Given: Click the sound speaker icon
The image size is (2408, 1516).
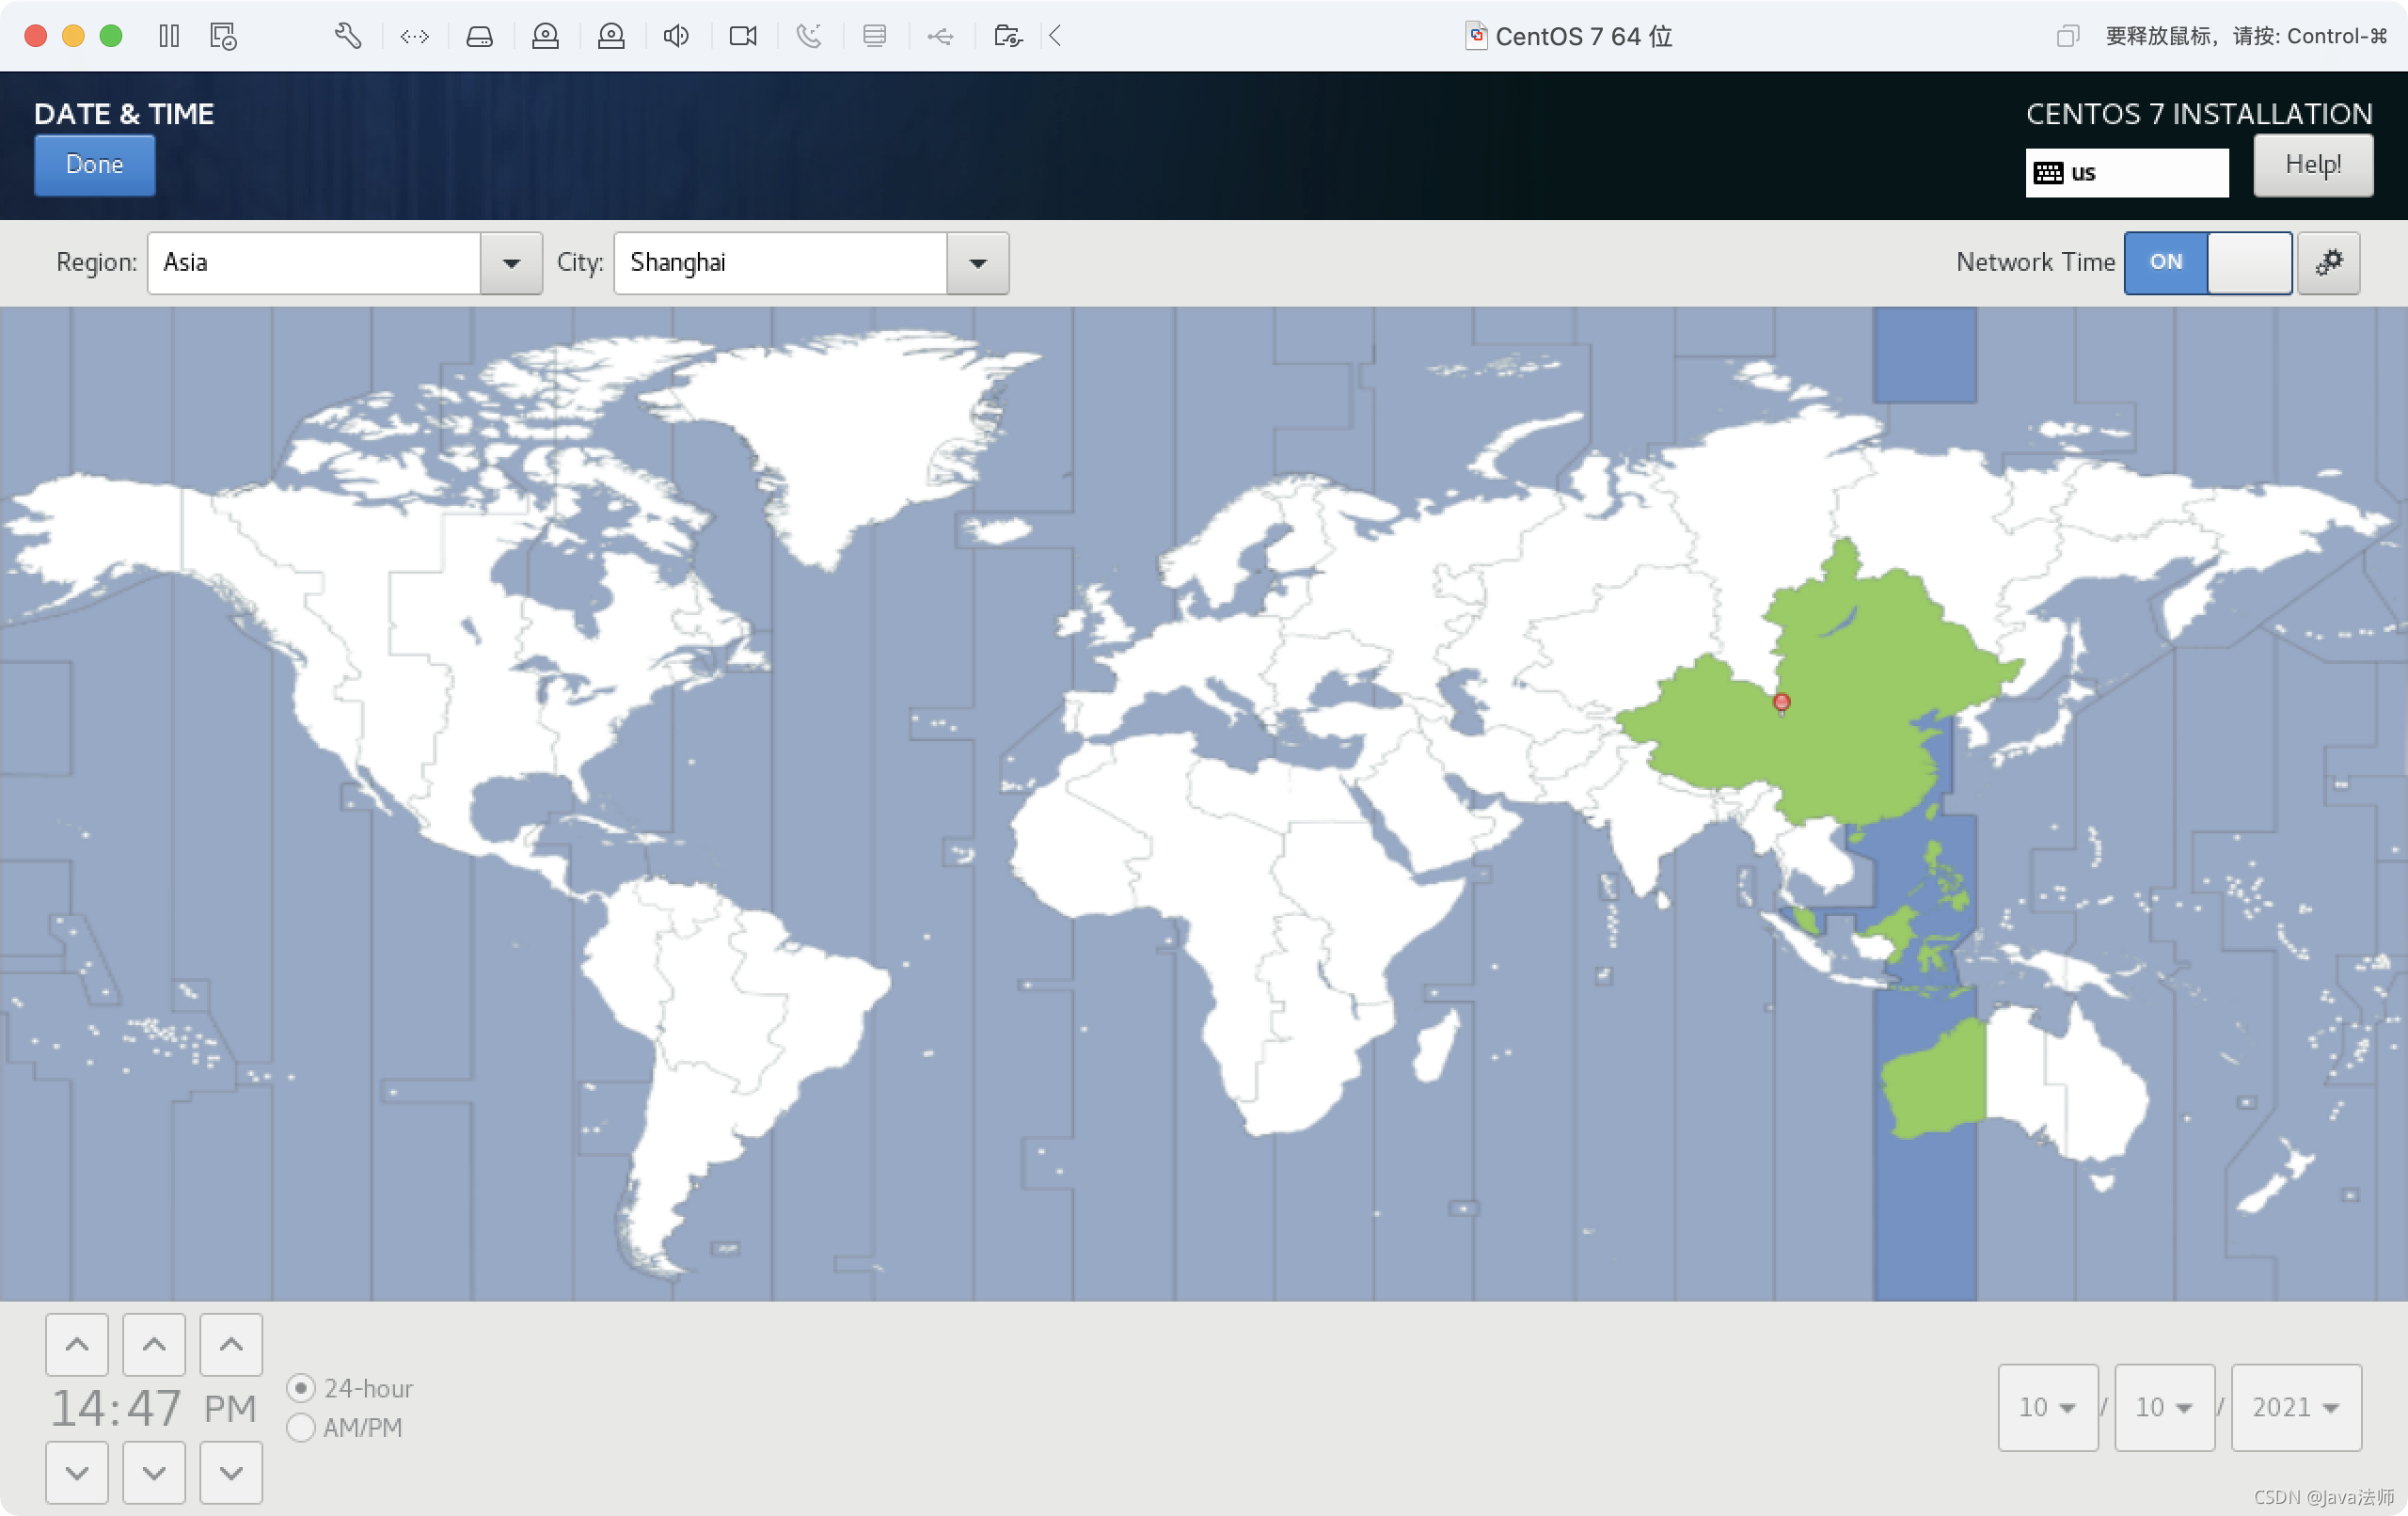Looking at the screenshot, I should pos(676,37).
